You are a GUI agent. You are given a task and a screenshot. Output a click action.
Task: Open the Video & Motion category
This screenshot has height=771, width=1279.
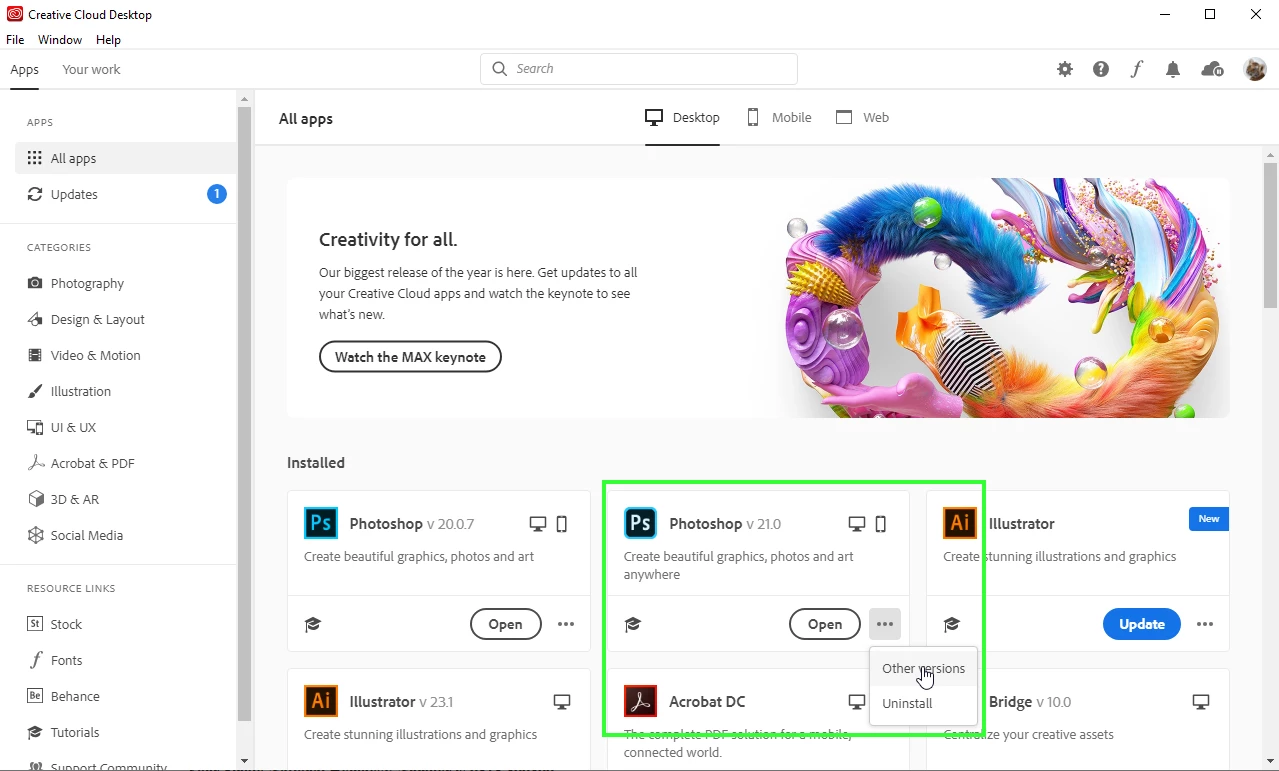click(x=84, y=355)
